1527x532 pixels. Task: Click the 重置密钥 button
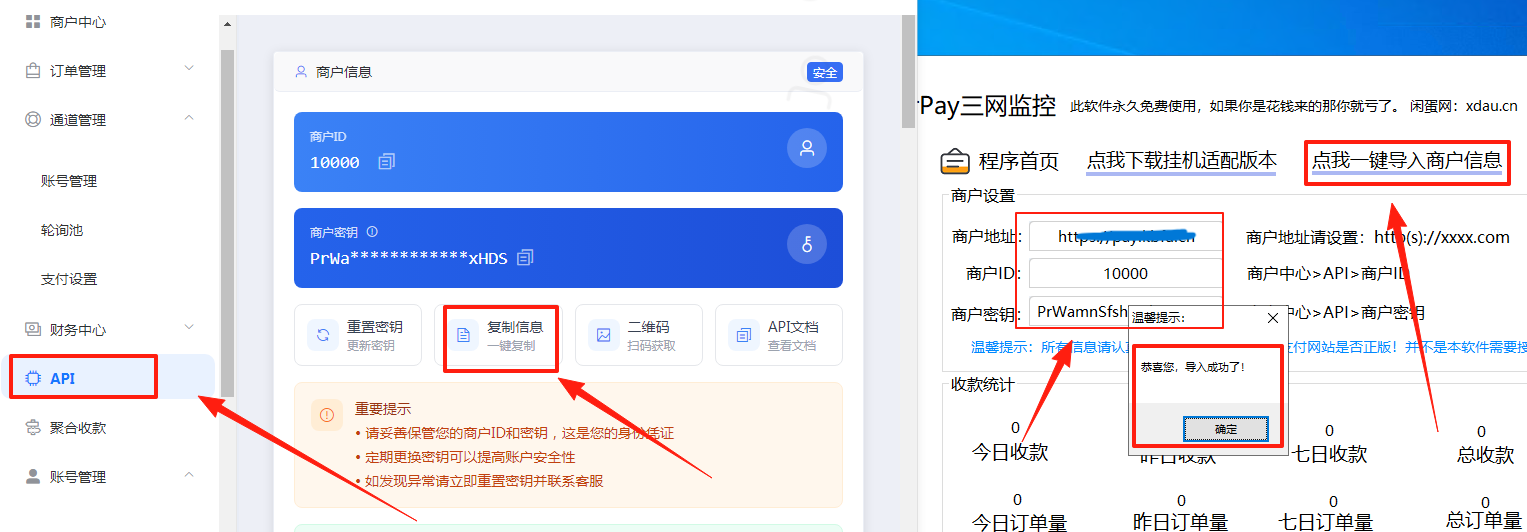357,335
